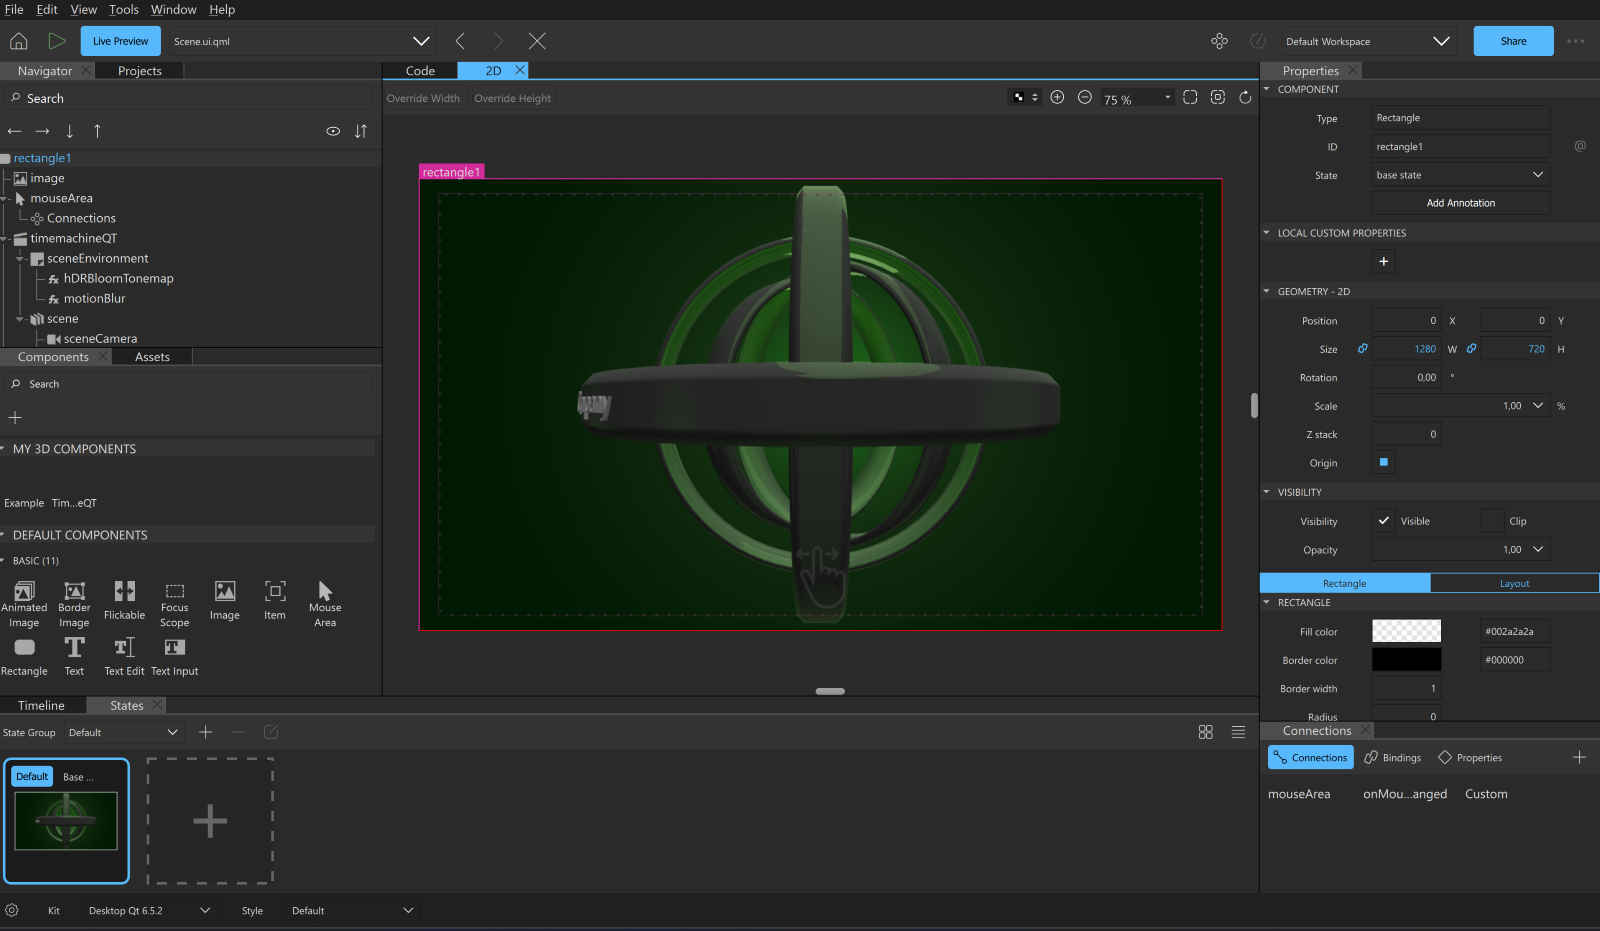Screen dimensions: 1600x931
Task: Click the Home icon in the top toolbar
Action: 19,41
